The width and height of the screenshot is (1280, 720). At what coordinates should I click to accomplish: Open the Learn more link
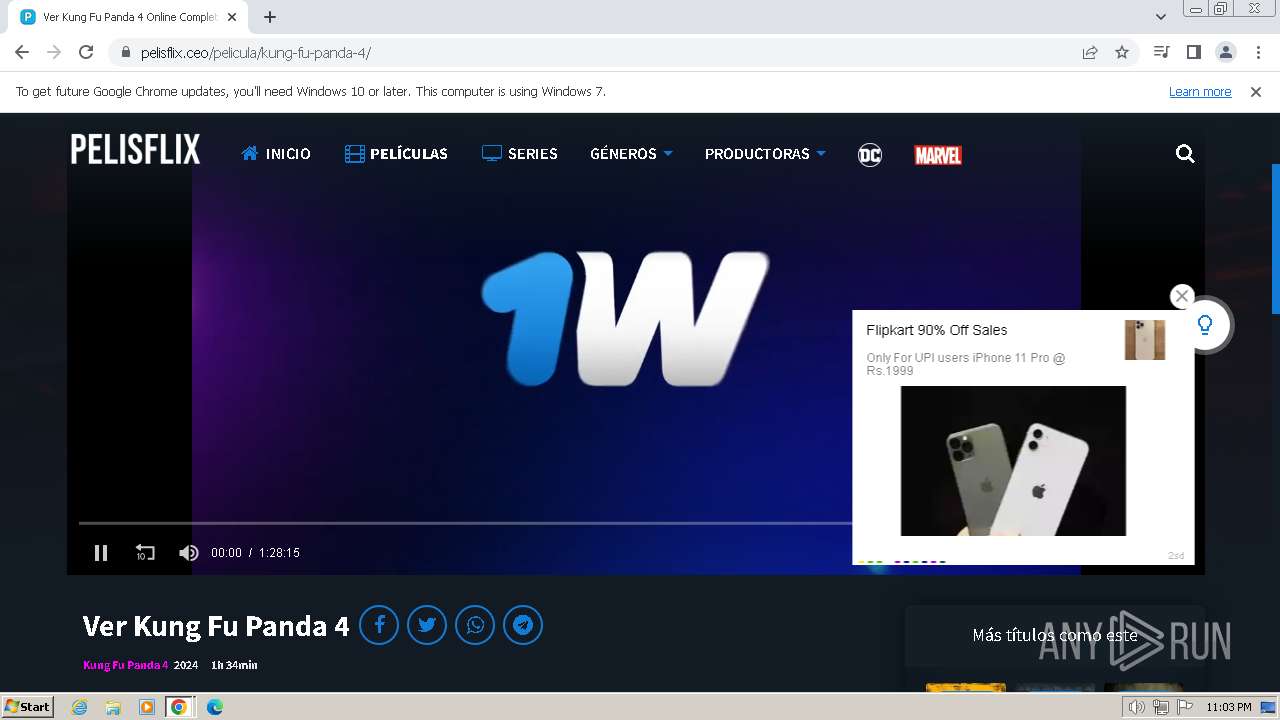[1200, 91]
